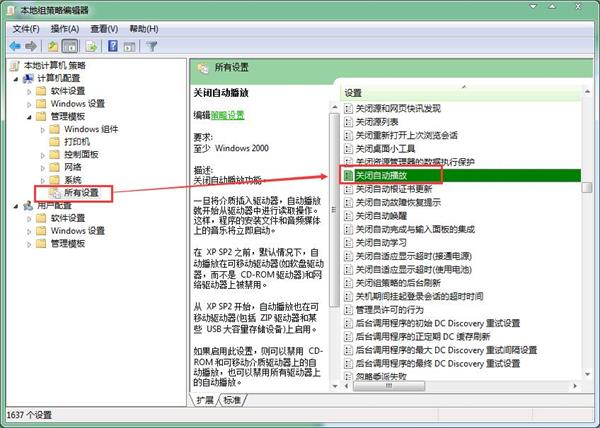Select 后台调用程序的最大 DC Discovery 重试间隔设置
The image size is (600, 428).
446,350
